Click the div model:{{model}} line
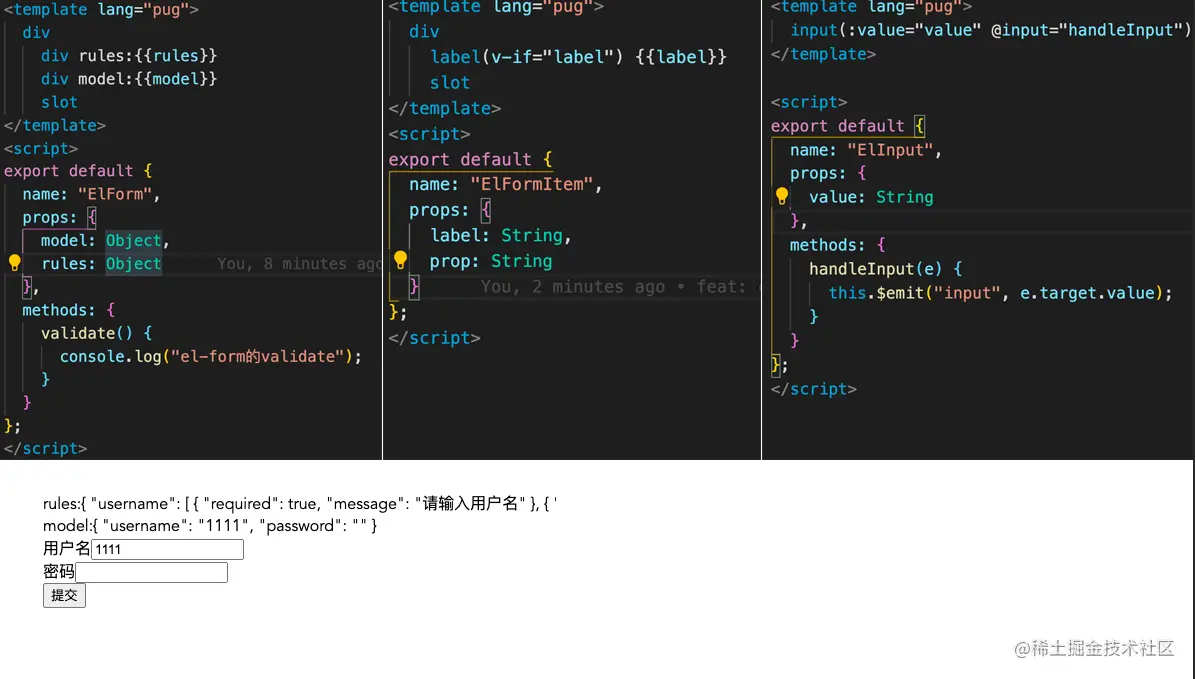Screen dimensions: 1195x679 tap(129, 79)
